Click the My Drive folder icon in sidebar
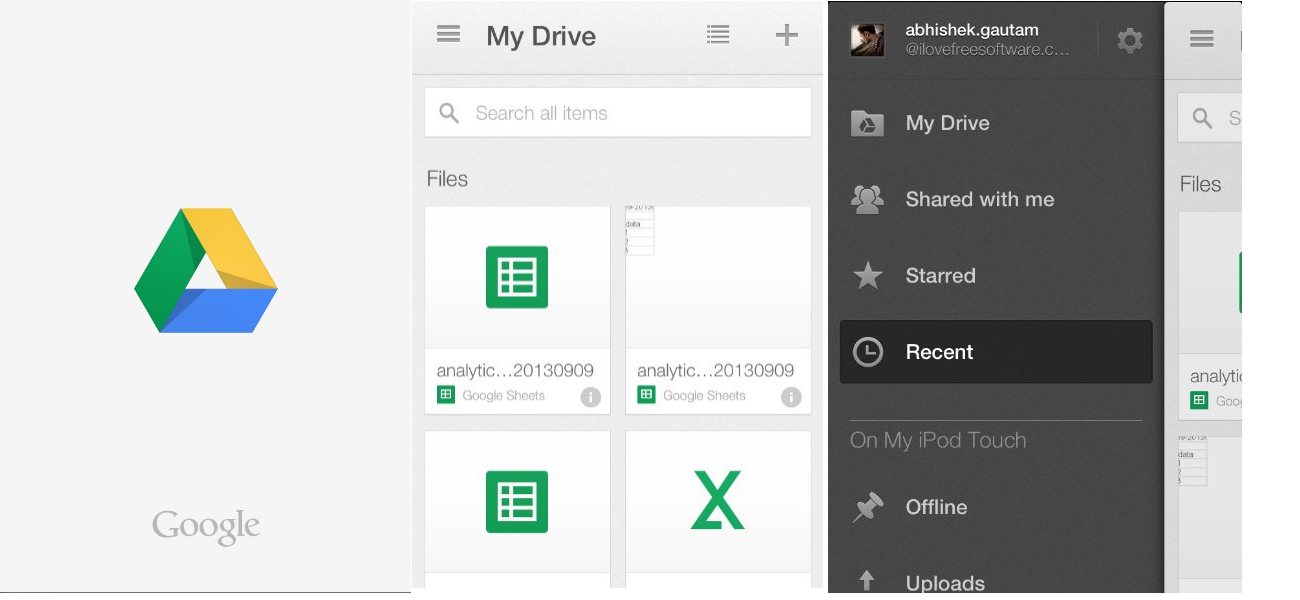 point(867,123)
